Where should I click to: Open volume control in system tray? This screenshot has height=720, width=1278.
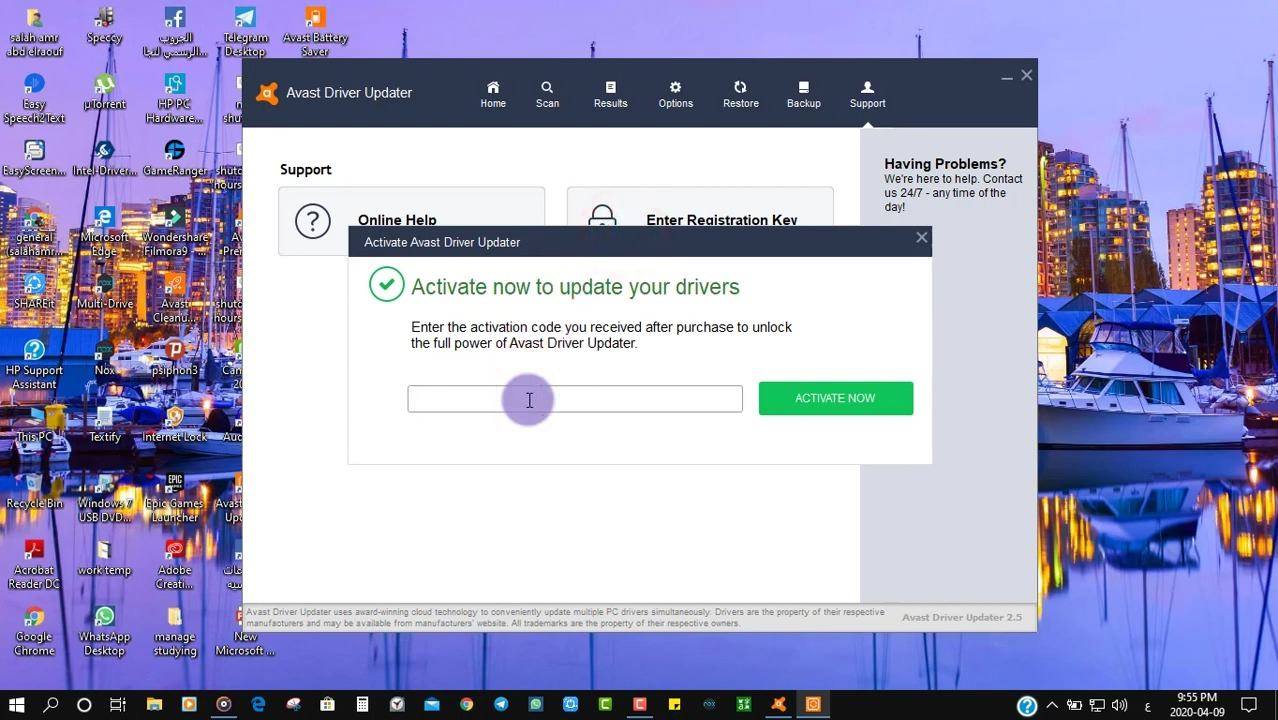1119,705
